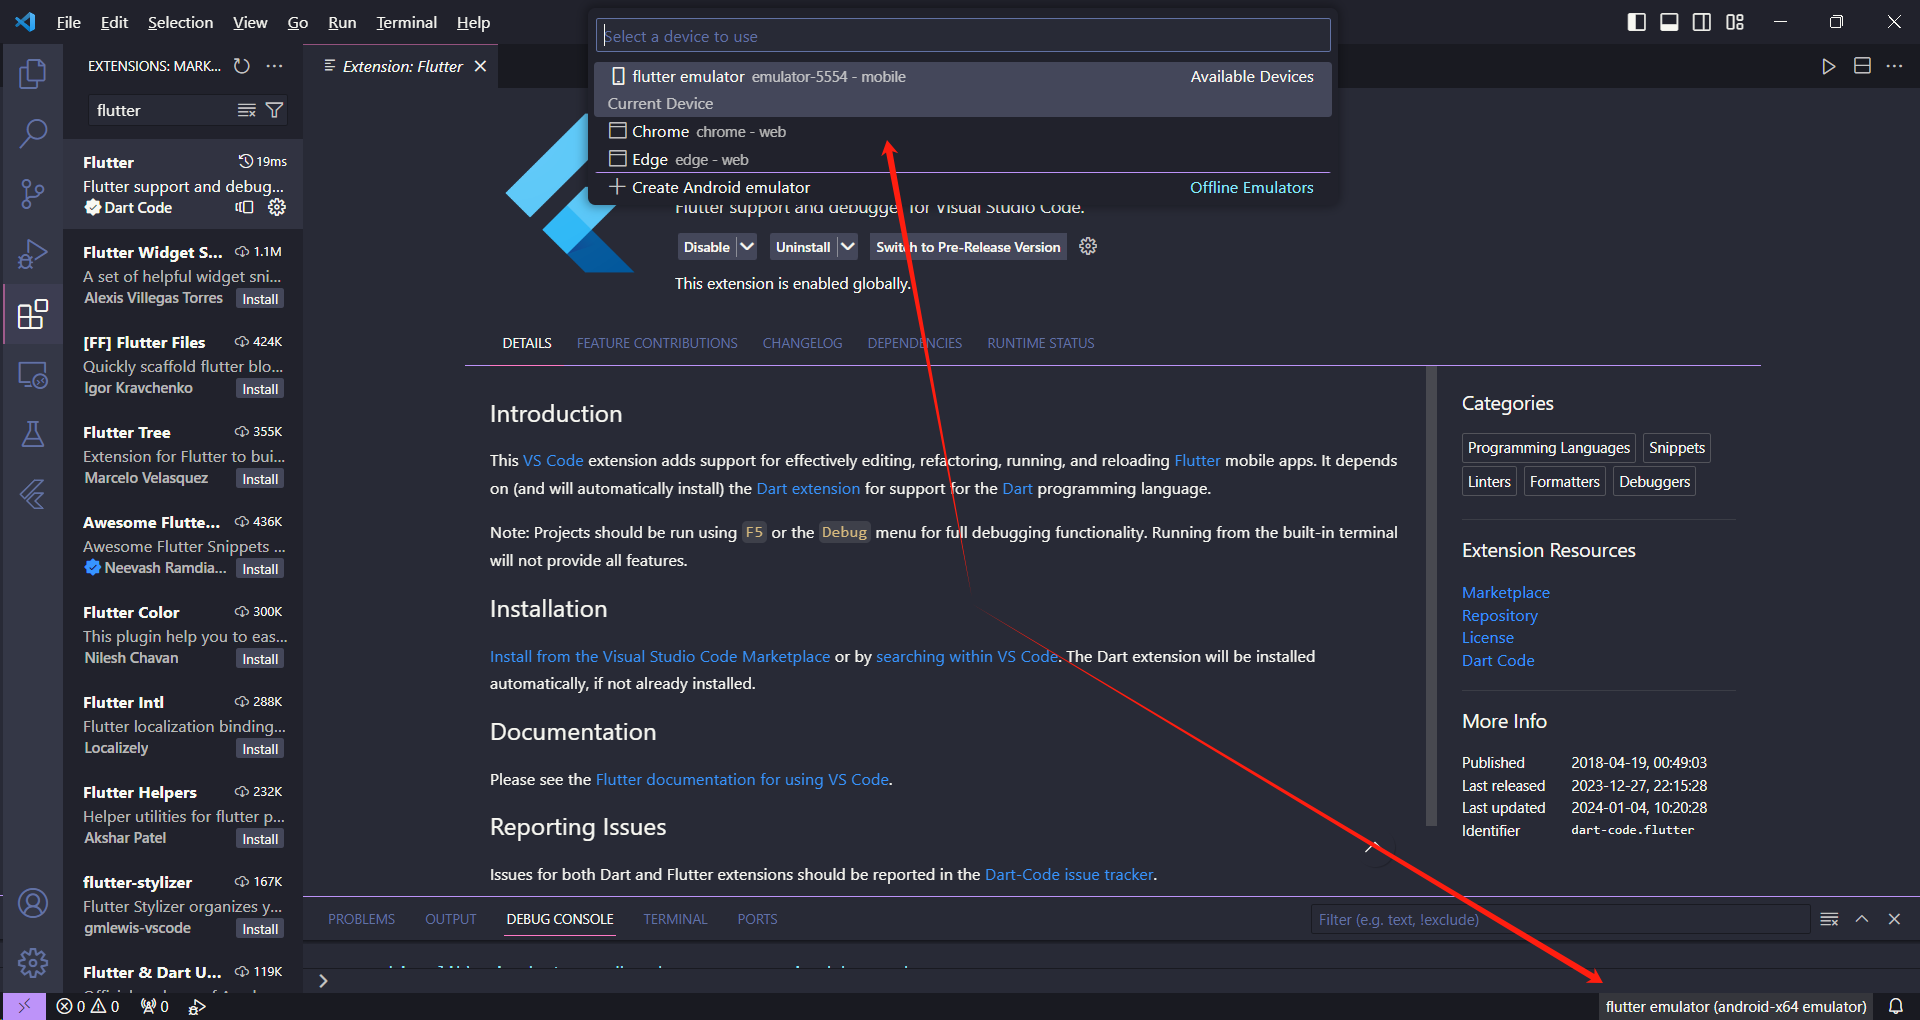Open the Changelog tab
Viewport: 1920px width, 1020px height.
click(802, 343)
